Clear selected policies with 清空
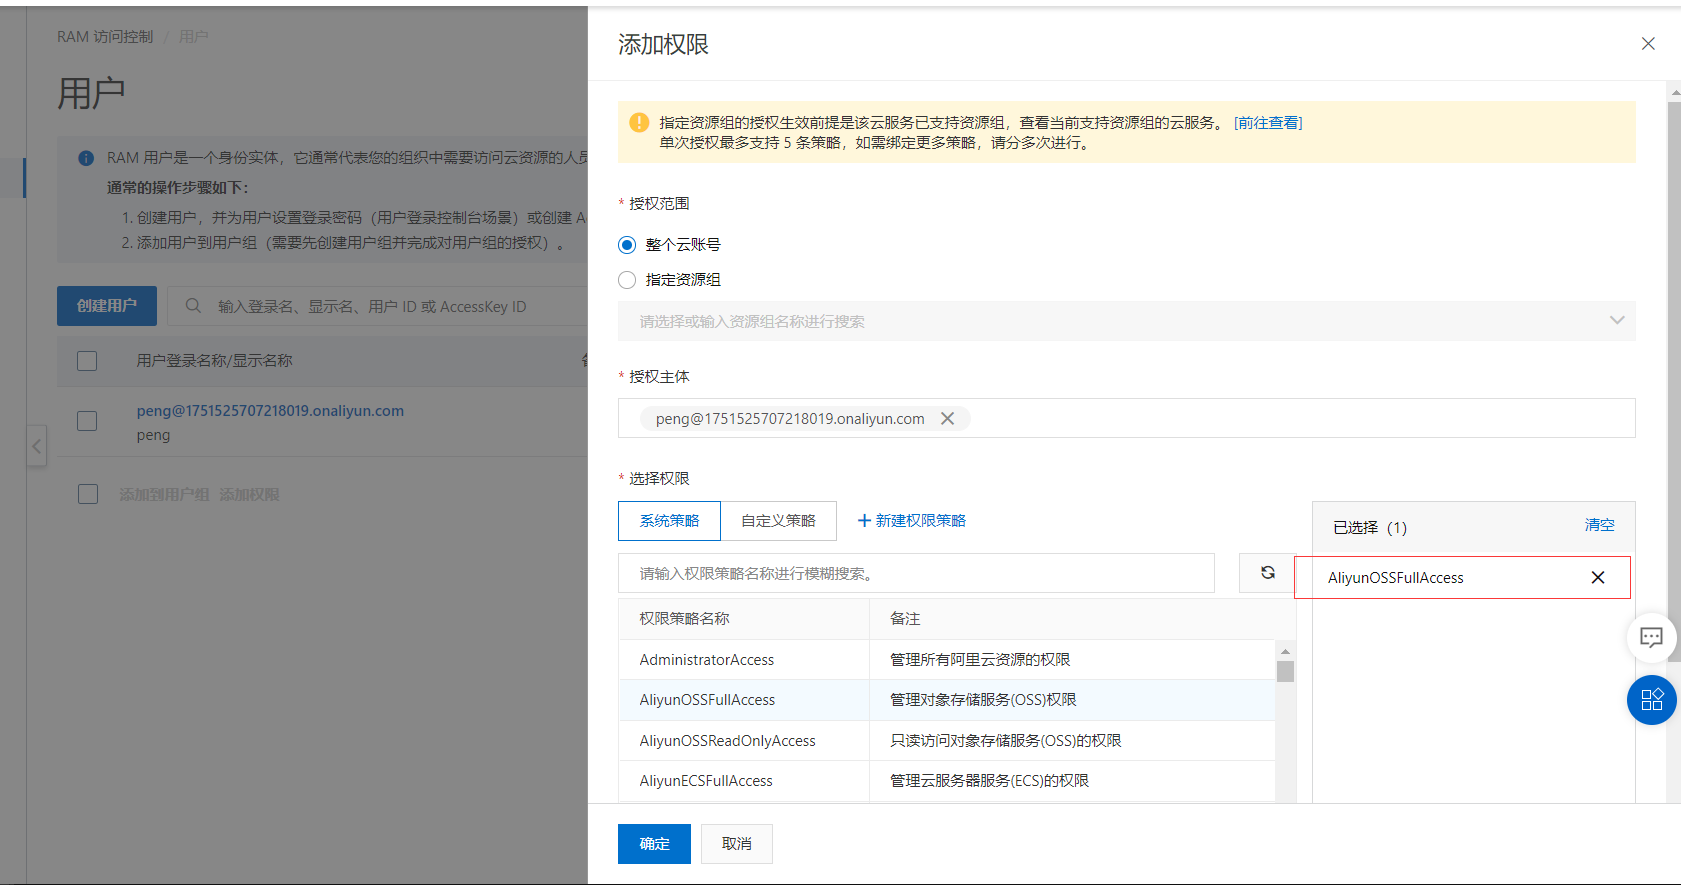The width and height of the screenshot is (1681, 885). [1599, 525]
